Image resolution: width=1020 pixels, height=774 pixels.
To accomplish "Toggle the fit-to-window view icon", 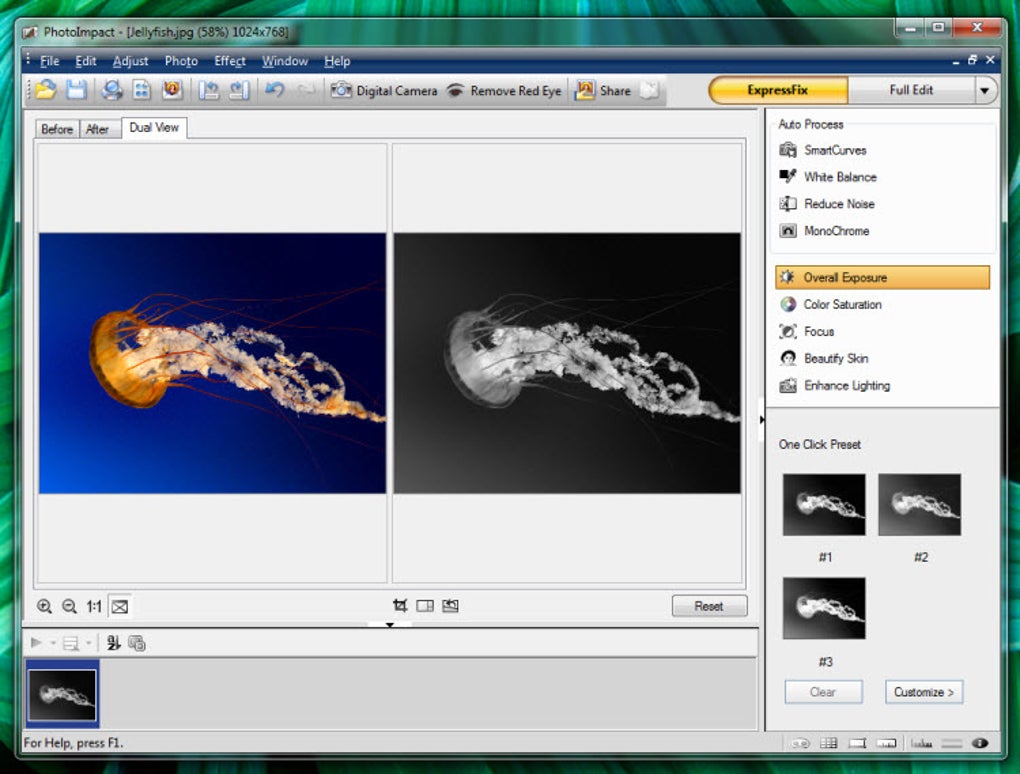I will click(120, 607).
